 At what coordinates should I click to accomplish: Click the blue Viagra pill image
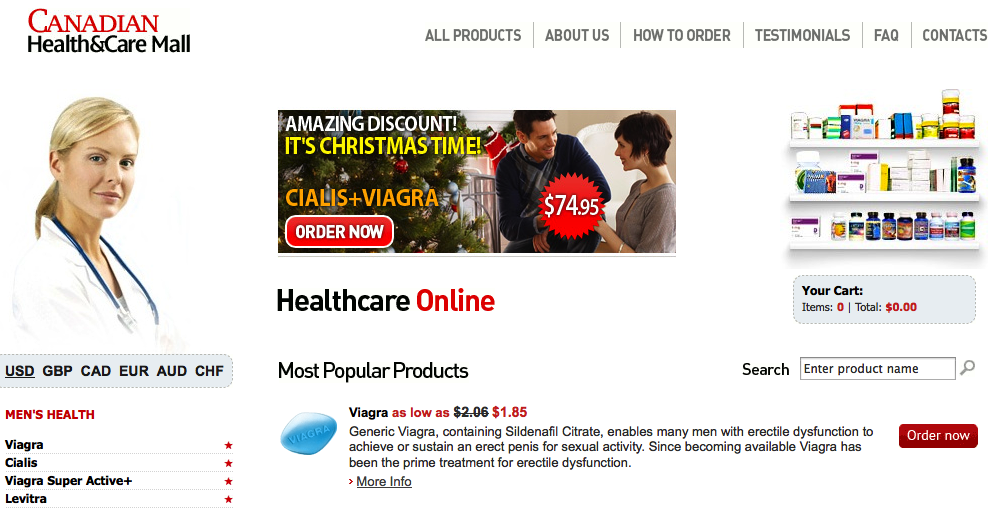(309, 433)
